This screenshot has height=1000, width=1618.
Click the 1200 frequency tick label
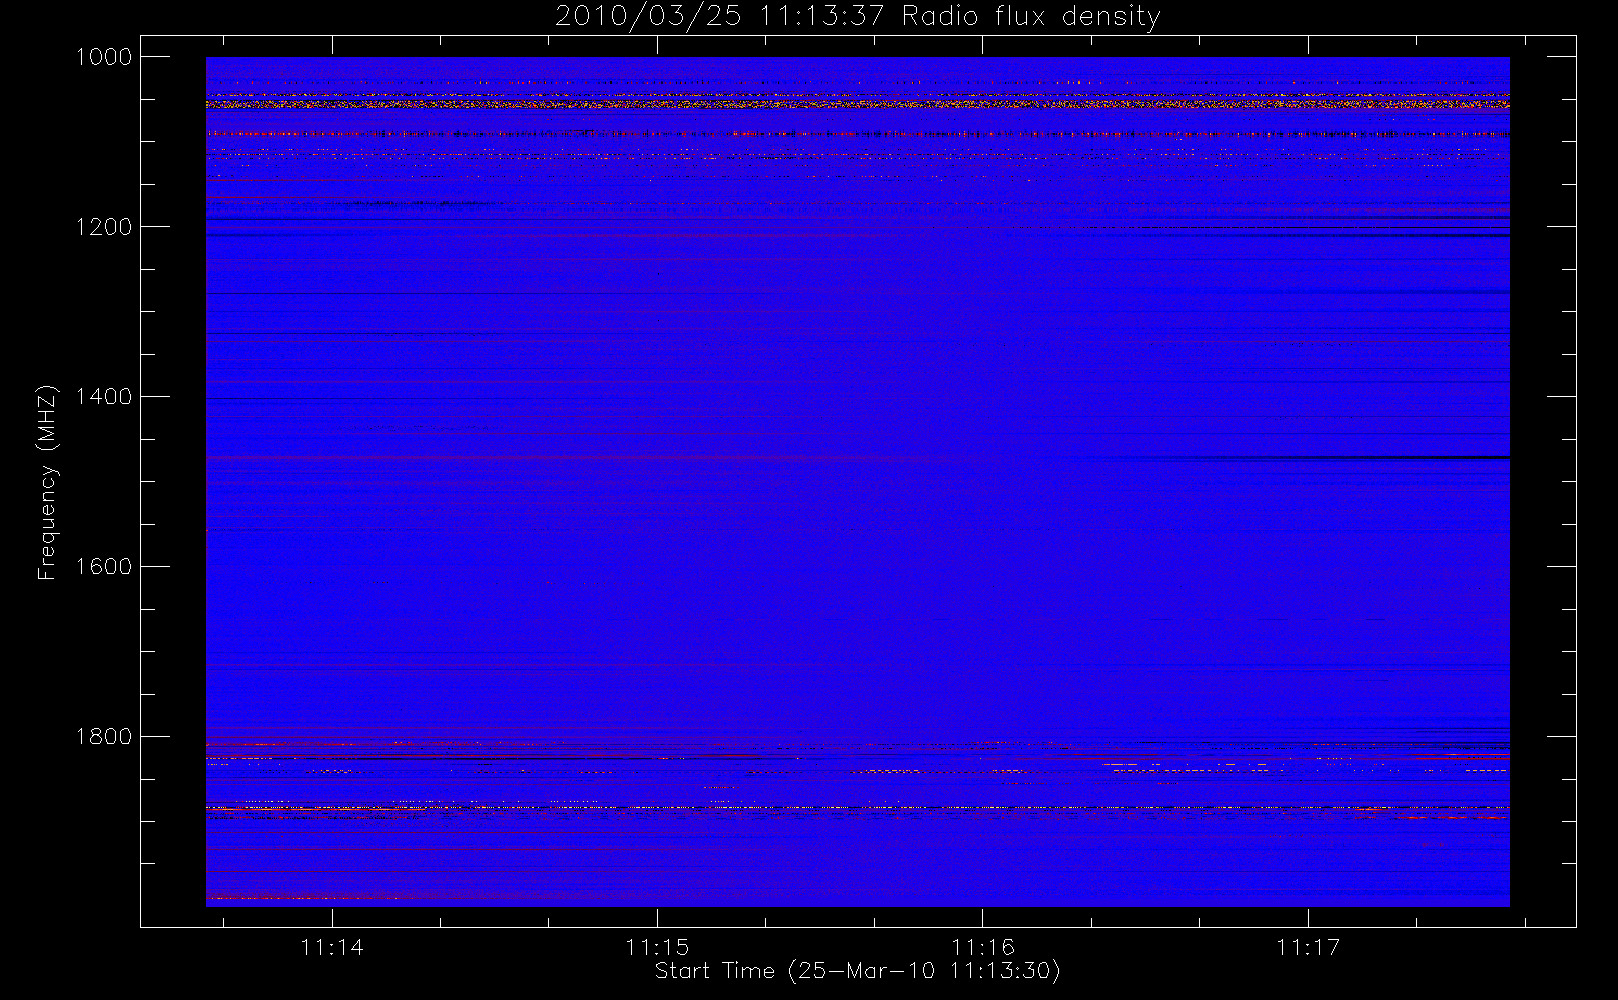click(104, 227)
